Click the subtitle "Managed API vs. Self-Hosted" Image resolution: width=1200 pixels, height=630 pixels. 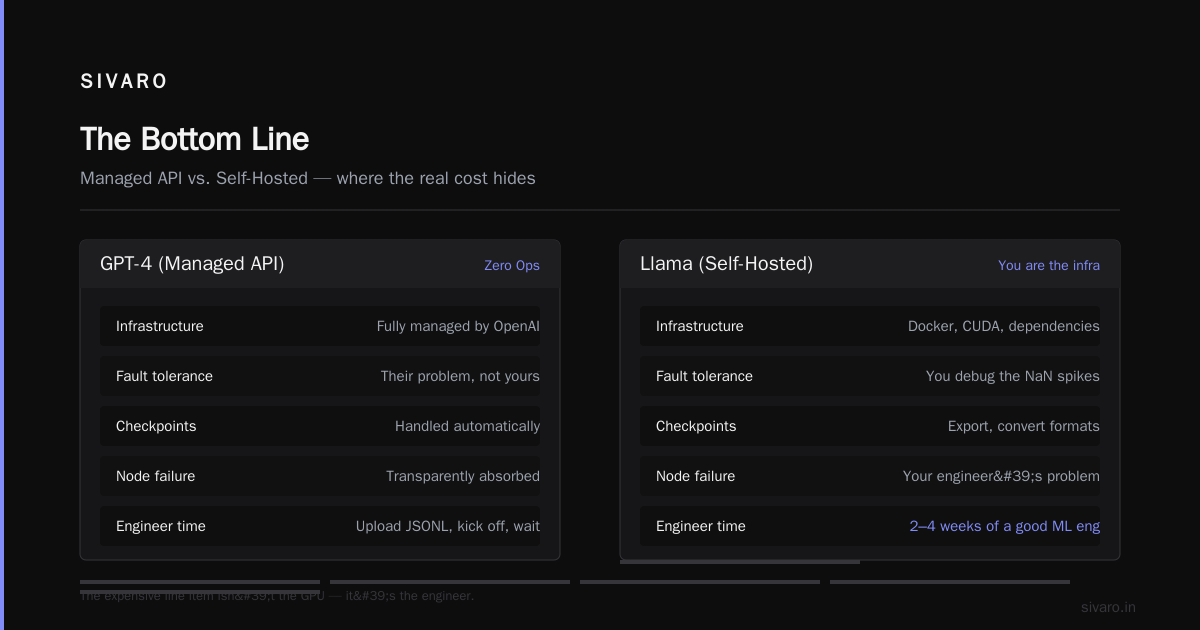coord(194,179)
